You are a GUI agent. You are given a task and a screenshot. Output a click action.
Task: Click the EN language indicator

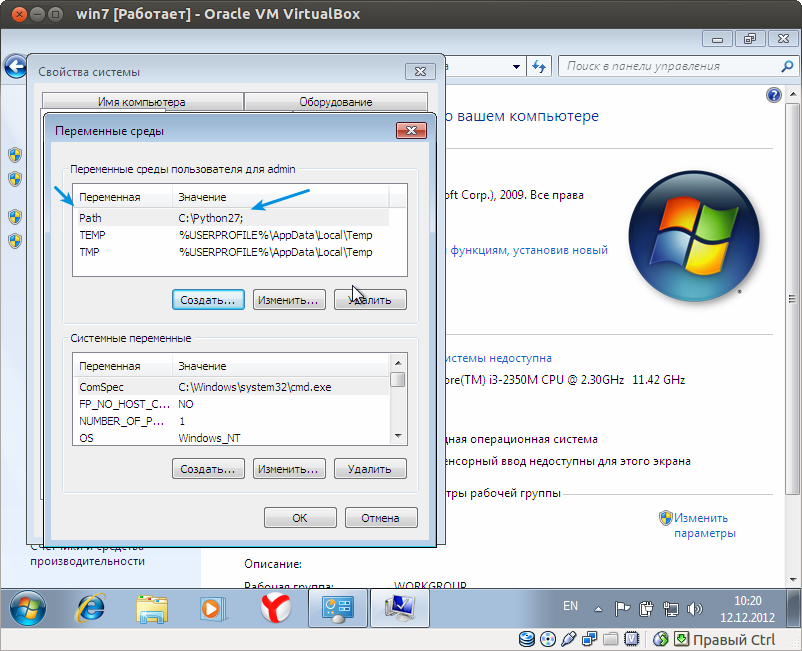click(570, 606)
